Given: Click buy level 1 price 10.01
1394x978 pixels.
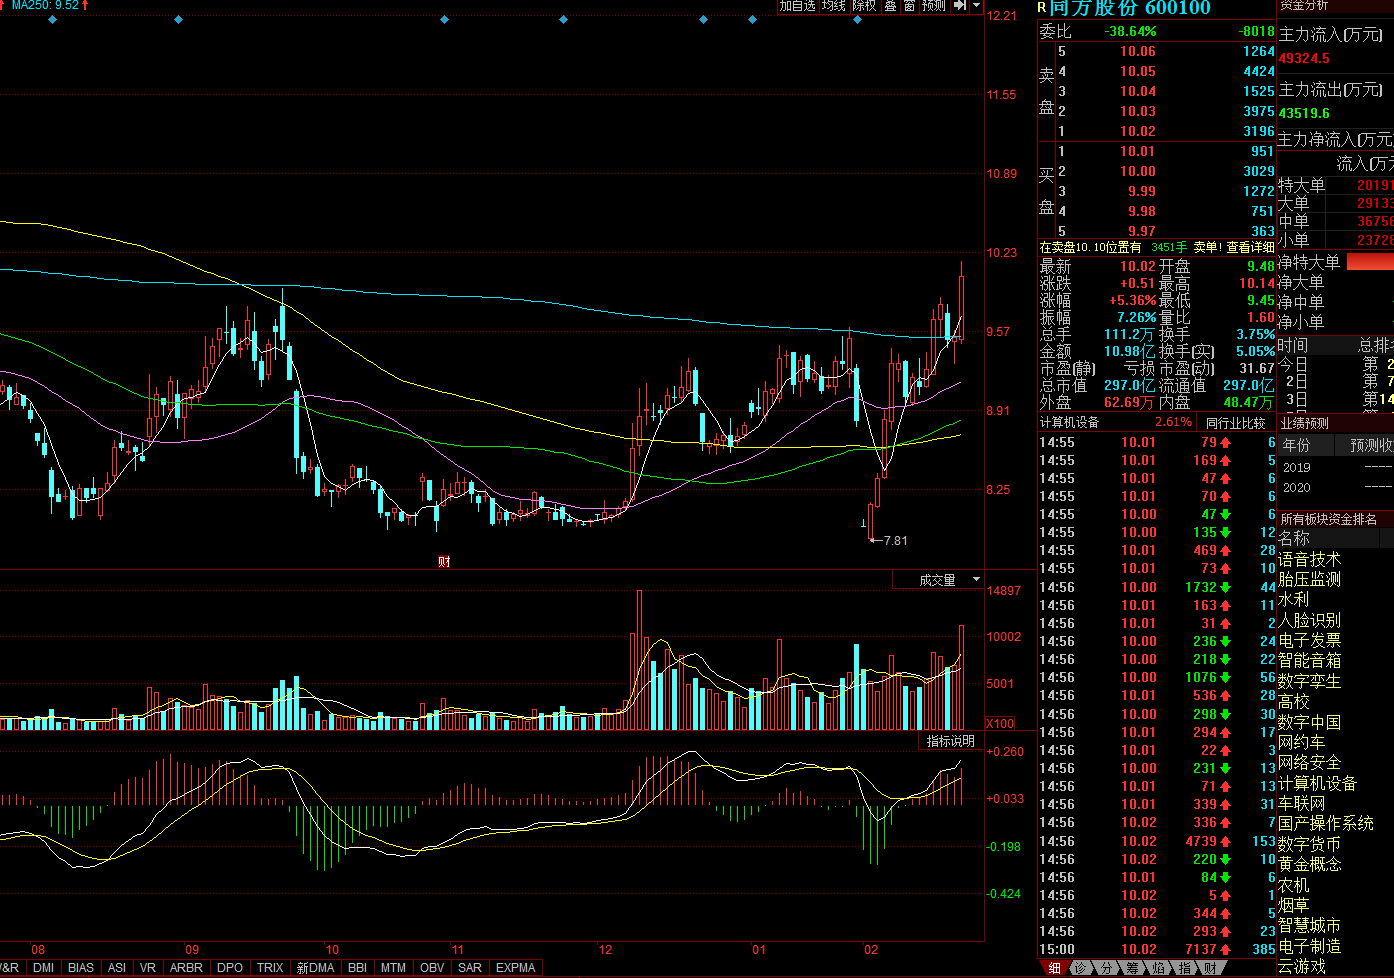Looking at the screenshot, I should (x=1138, y=151).
